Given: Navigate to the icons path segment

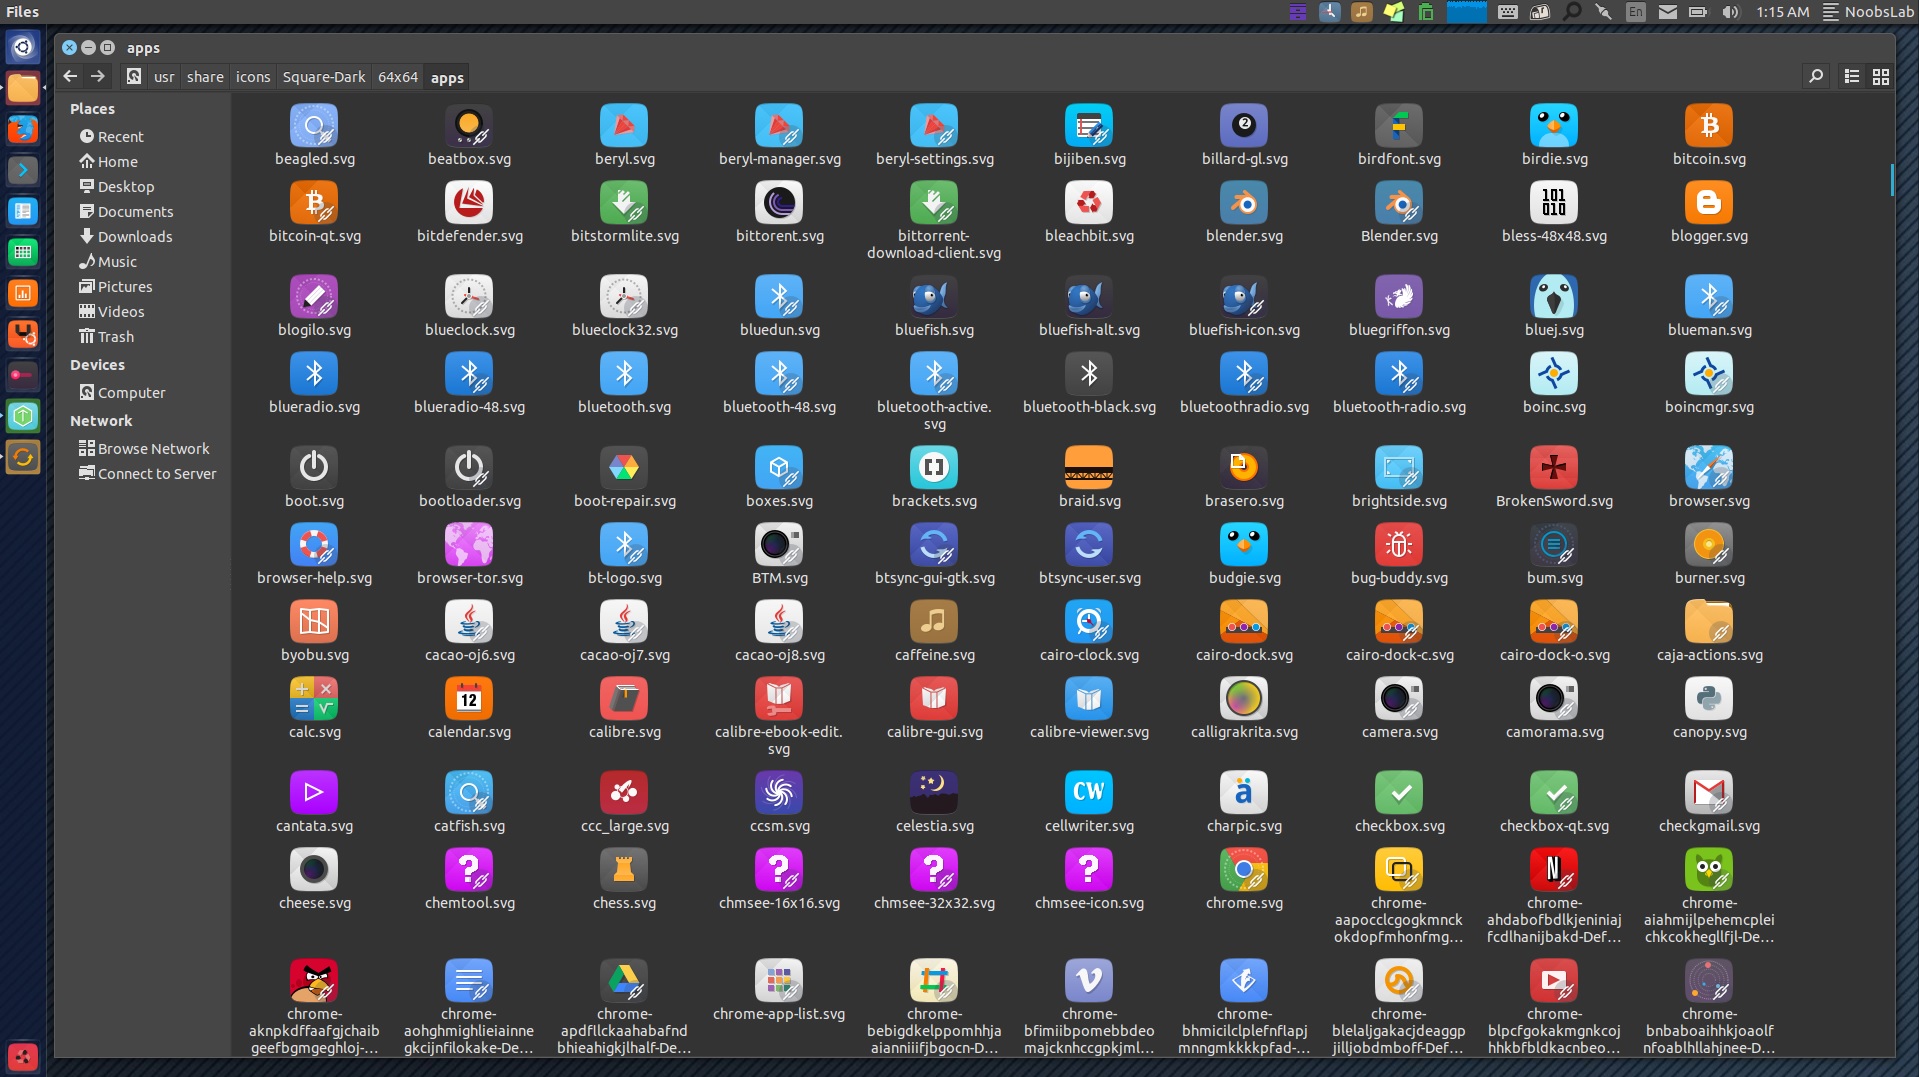Looking at the screenshot, I should pyautogui.click(x=253, y=77).
